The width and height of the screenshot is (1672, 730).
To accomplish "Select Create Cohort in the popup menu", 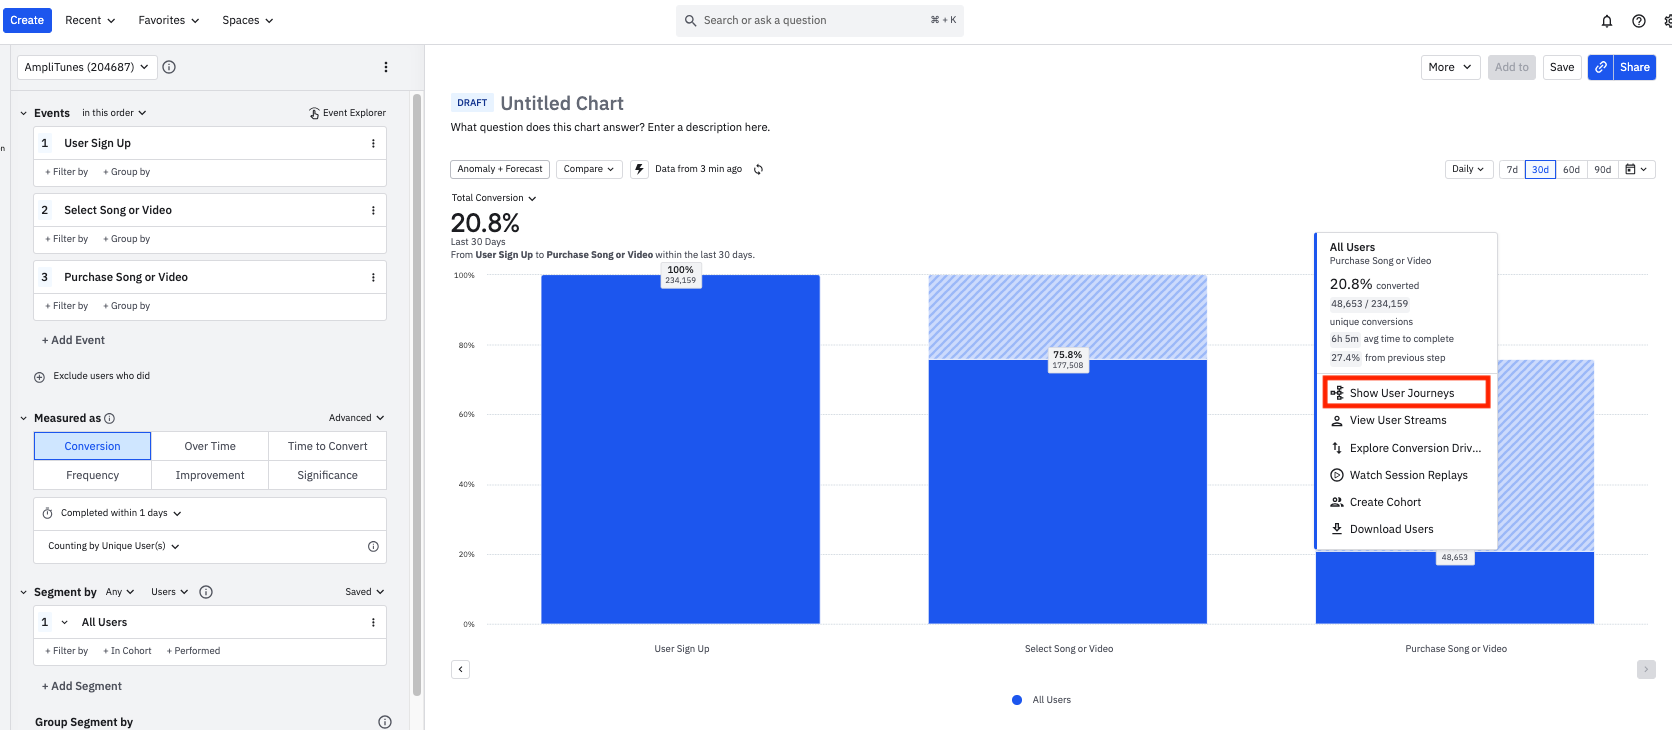I will pyautogui.click(x=1385, y=502).
